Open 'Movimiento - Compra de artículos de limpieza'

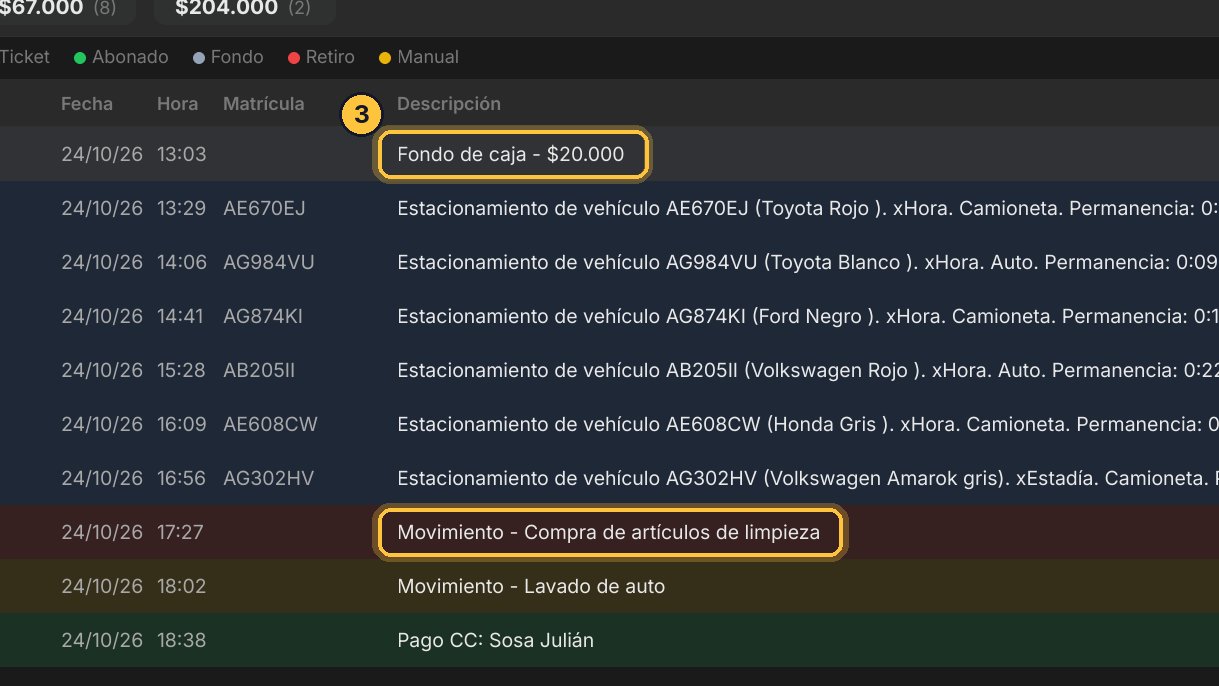click(609, 532)
